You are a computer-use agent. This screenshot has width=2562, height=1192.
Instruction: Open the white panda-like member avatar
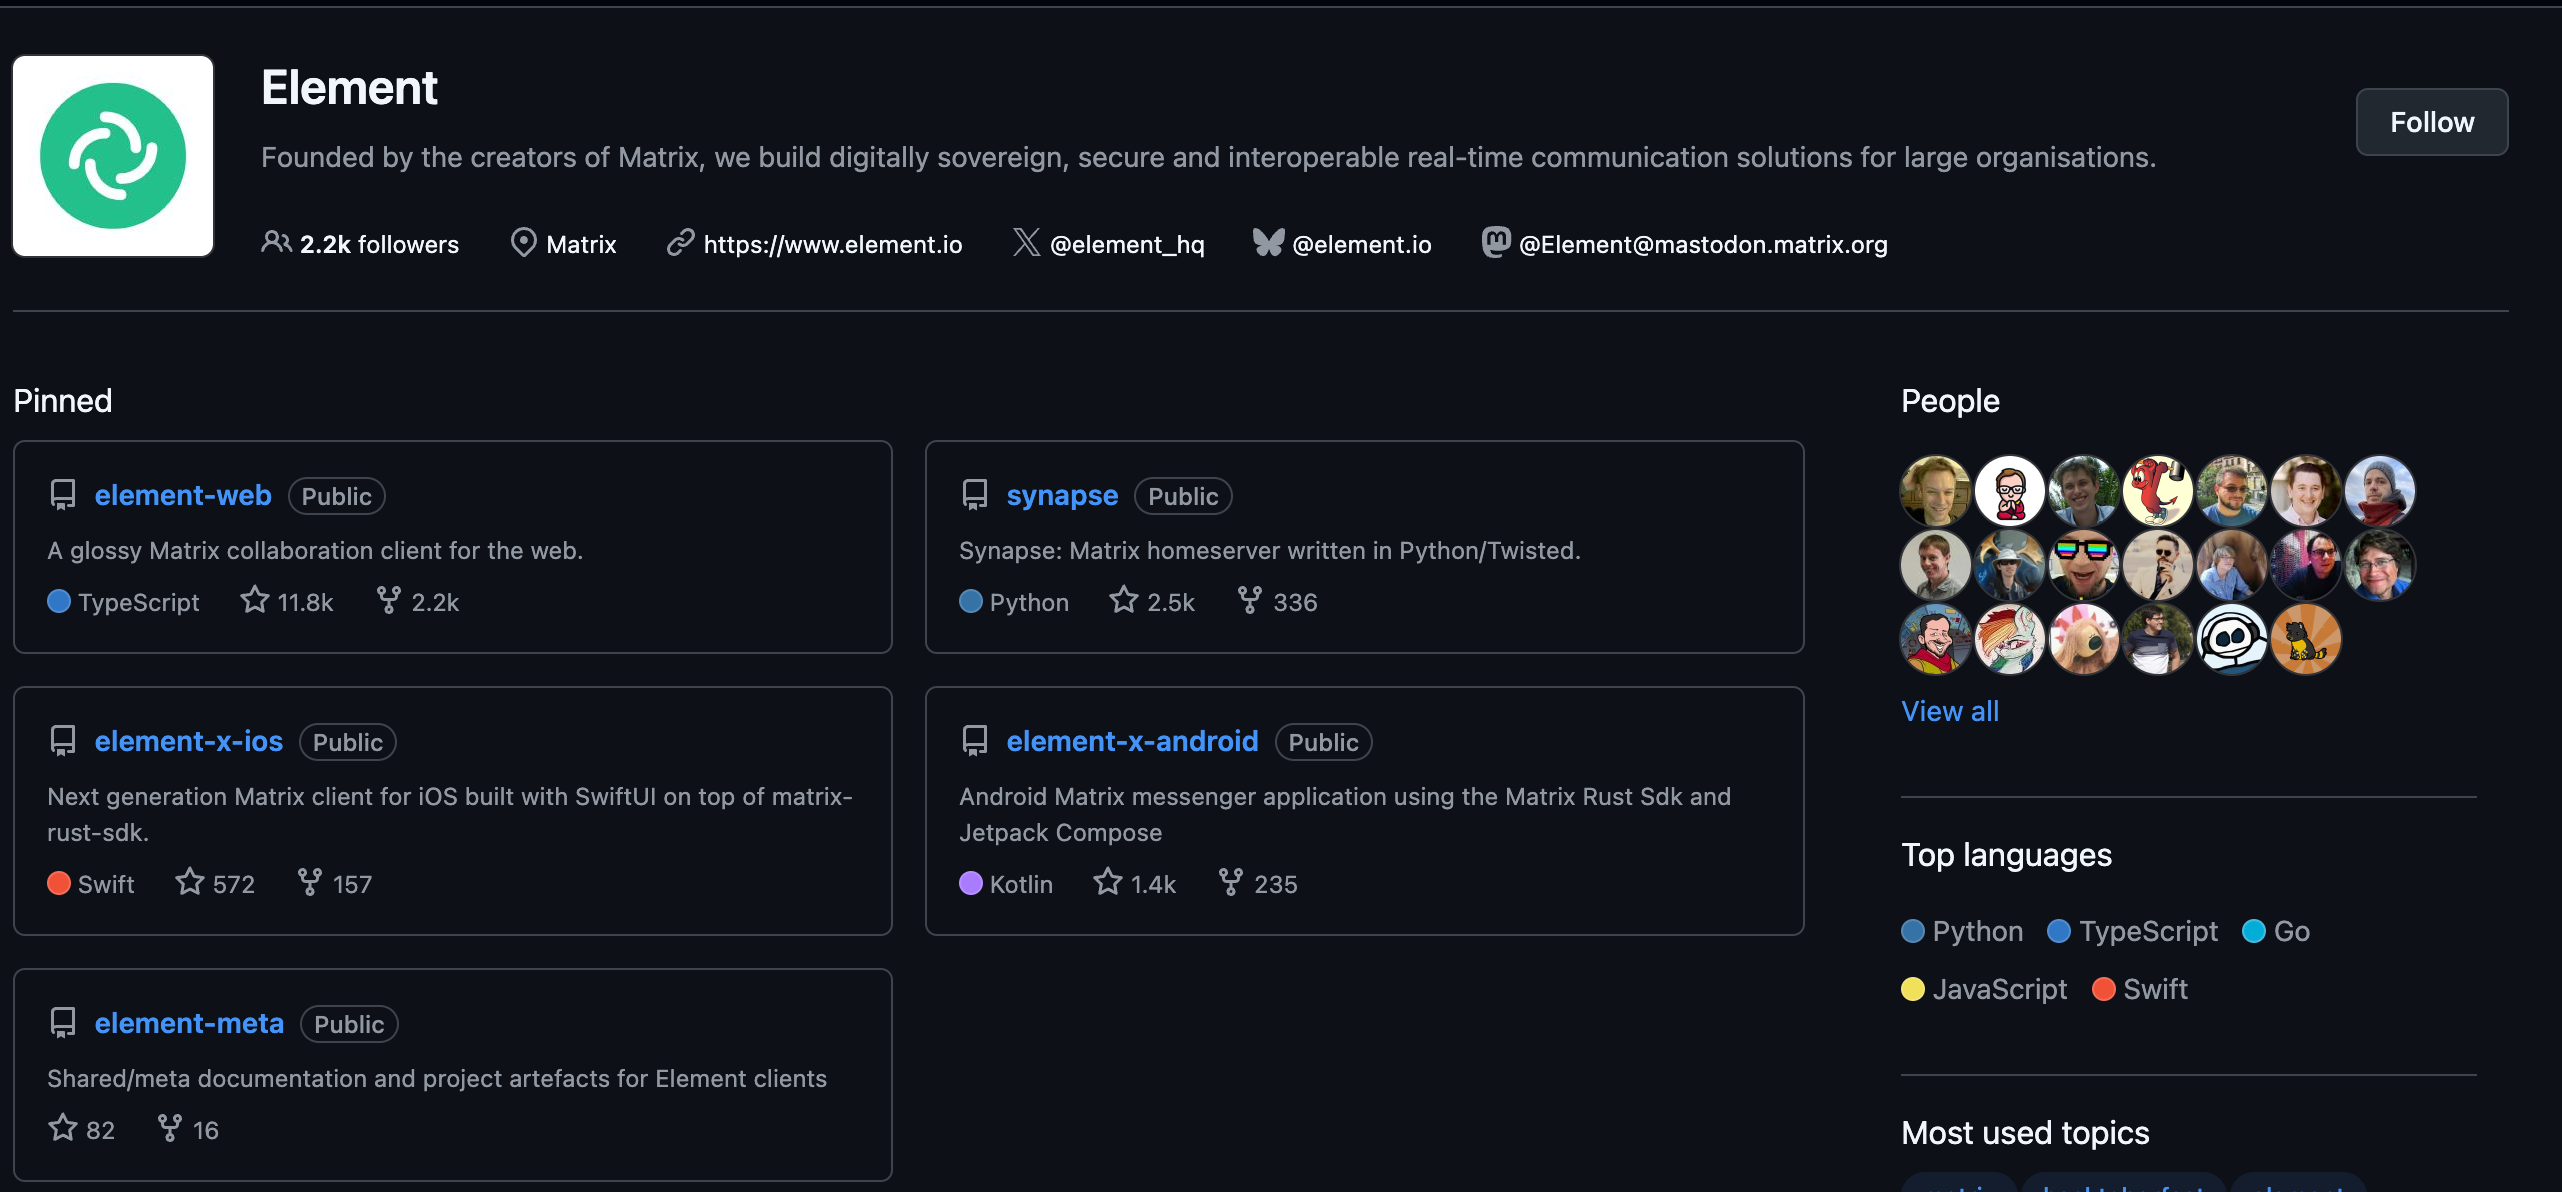[2232, 639]
